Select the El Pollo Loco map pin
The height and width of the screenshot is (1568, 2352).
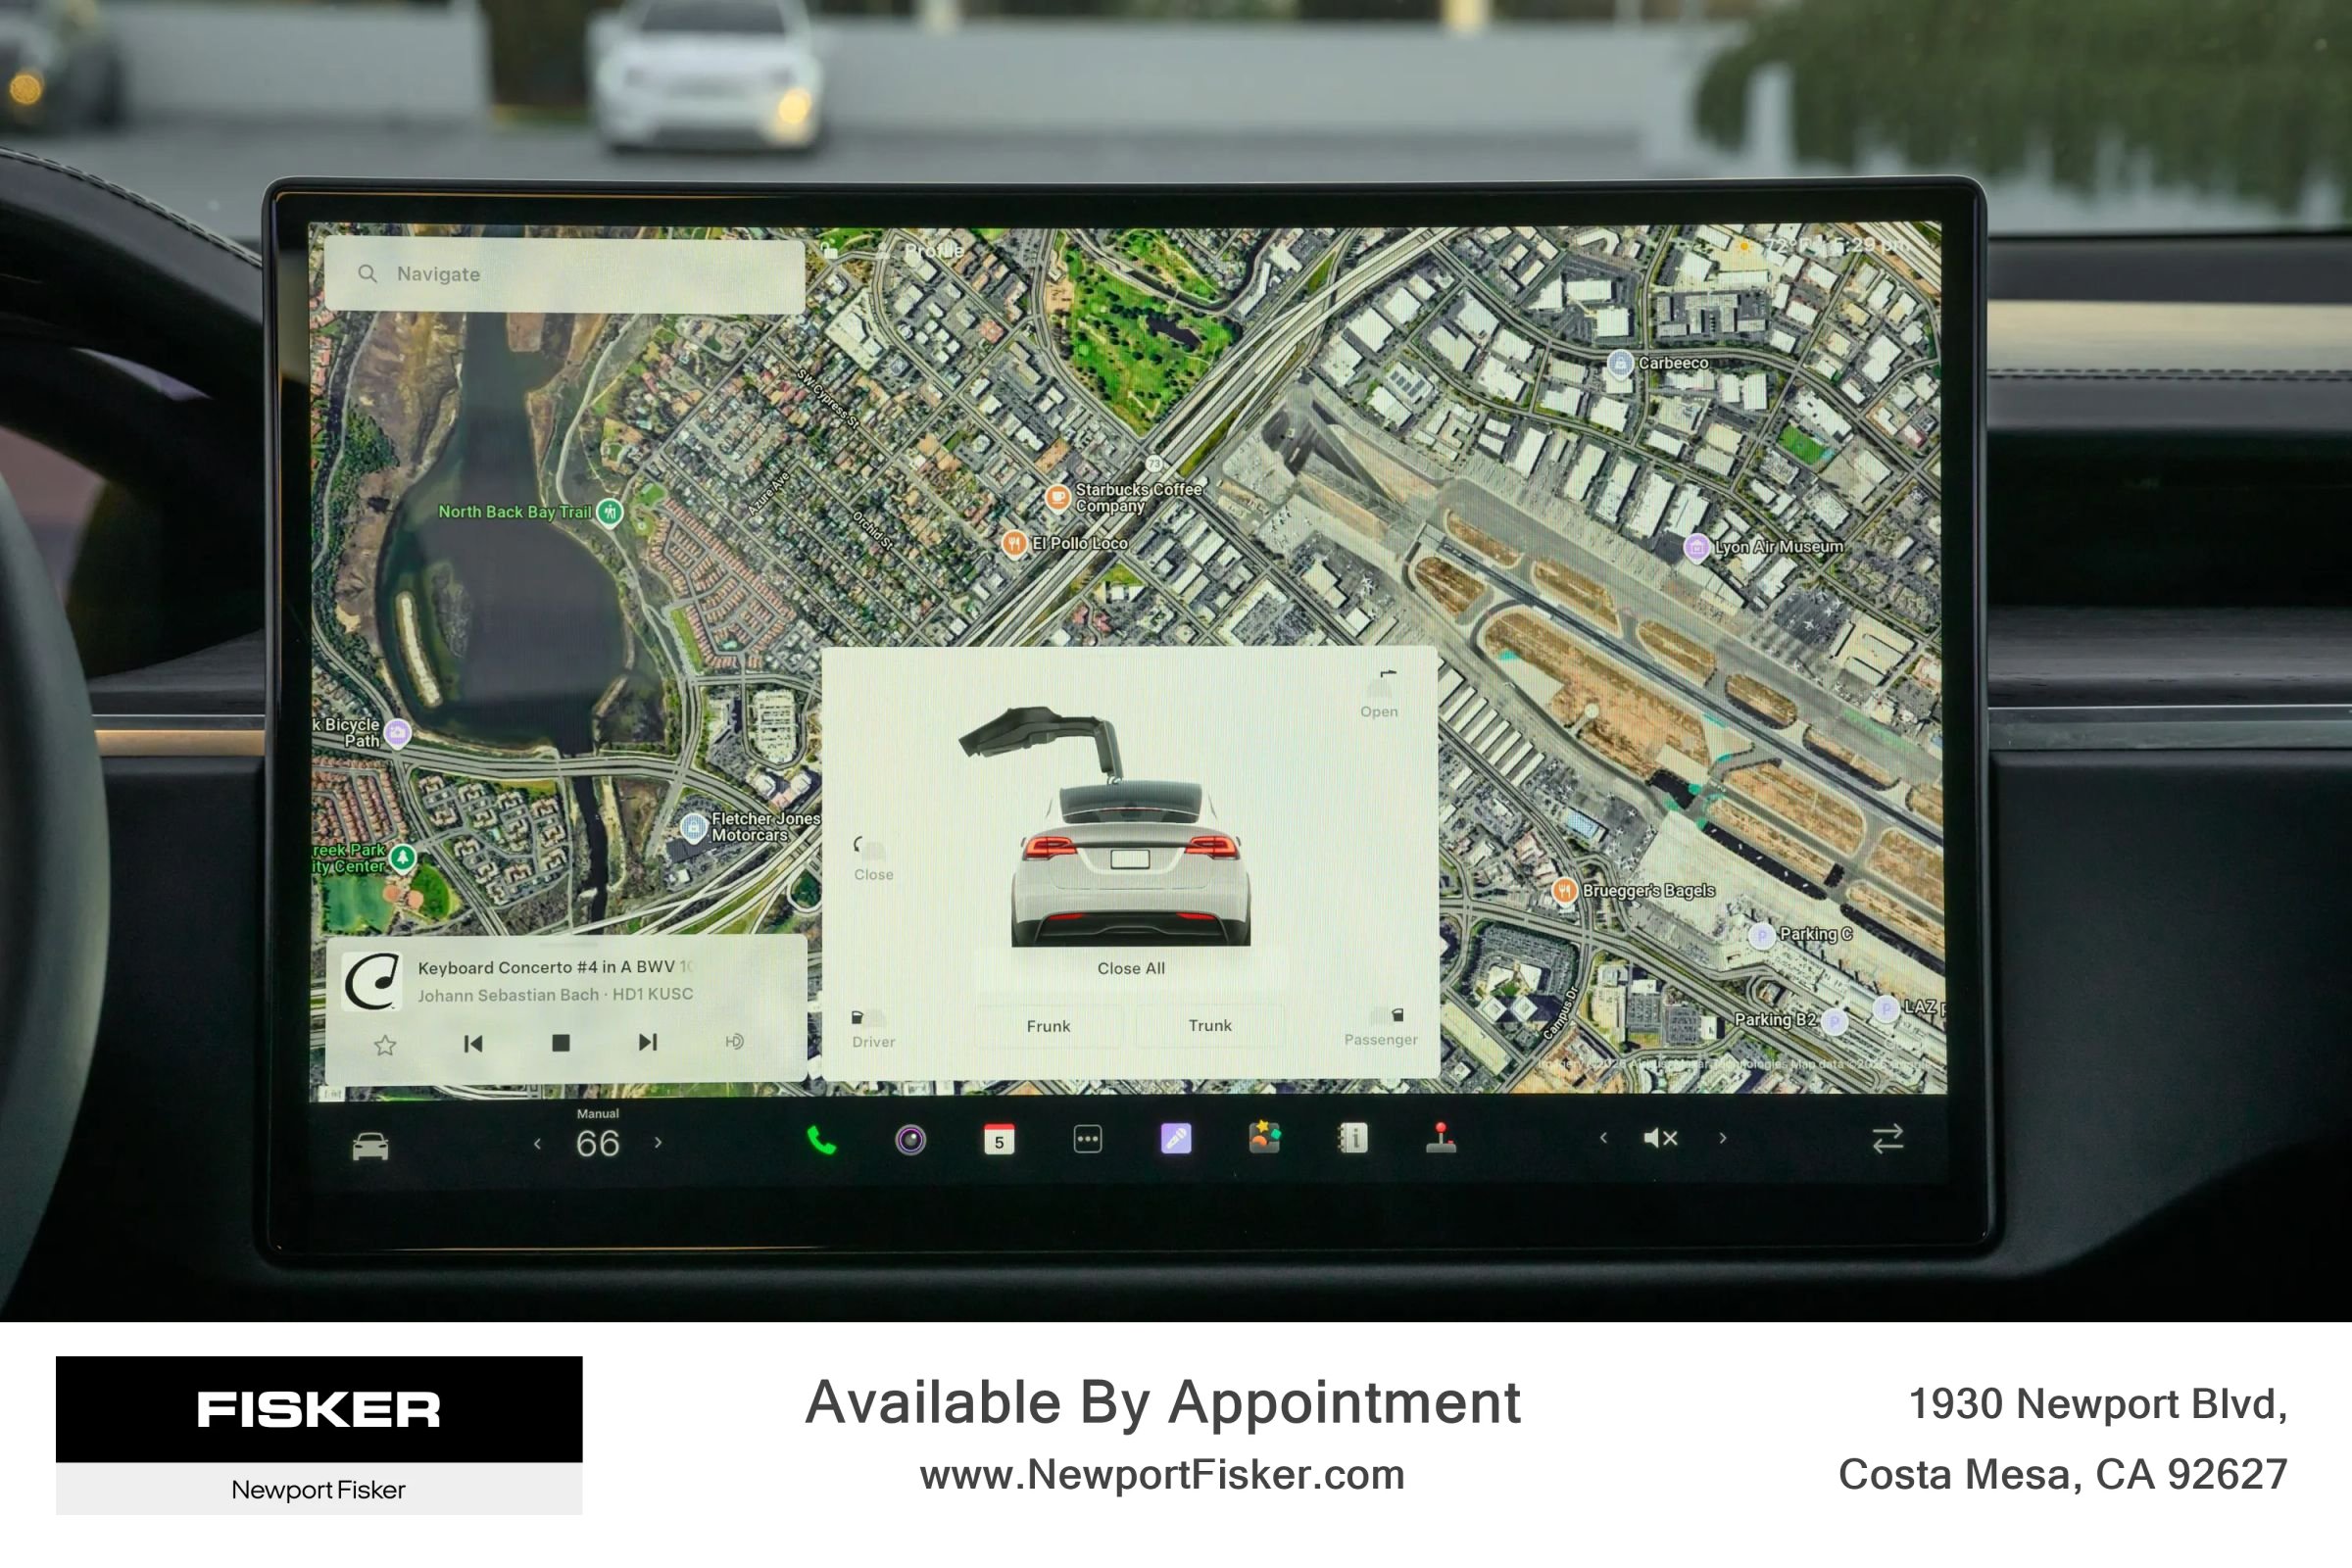point(1014,543)
